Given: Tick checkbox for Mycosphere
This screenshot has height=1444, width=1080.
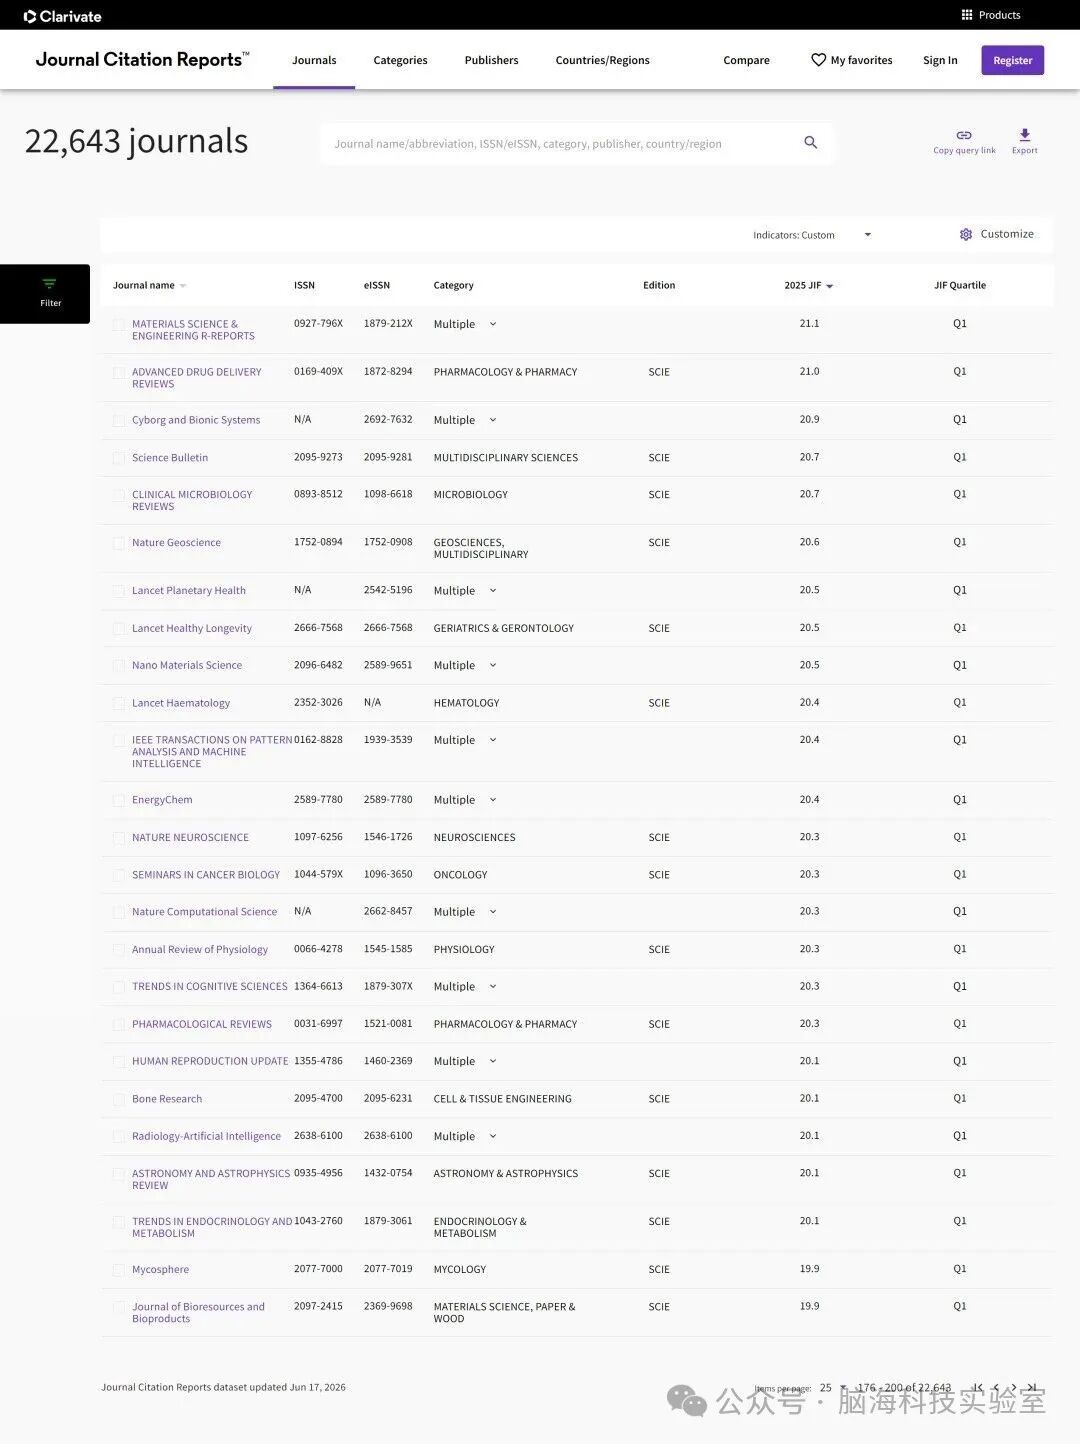Looking at the screenshot, I should point(119,1271).
